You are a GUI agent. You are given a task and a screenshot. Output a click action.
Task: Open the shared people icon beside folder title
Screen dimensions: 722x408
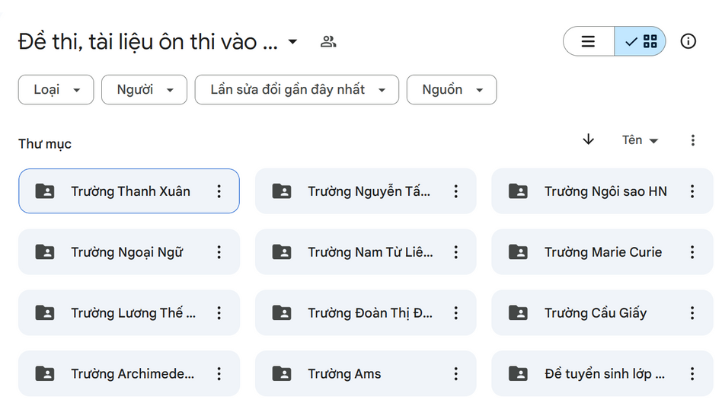(x=328, y=42)
